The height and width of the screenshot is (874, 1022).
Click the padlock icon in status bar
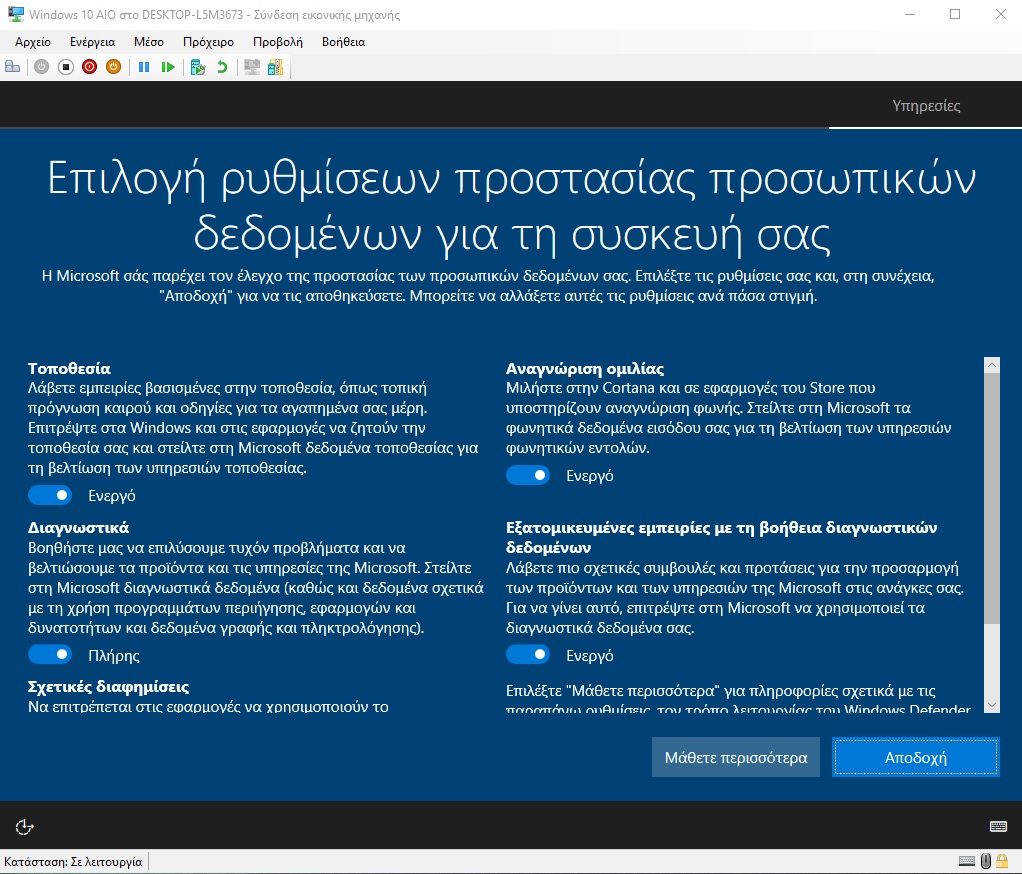(x=1002, y=862)
